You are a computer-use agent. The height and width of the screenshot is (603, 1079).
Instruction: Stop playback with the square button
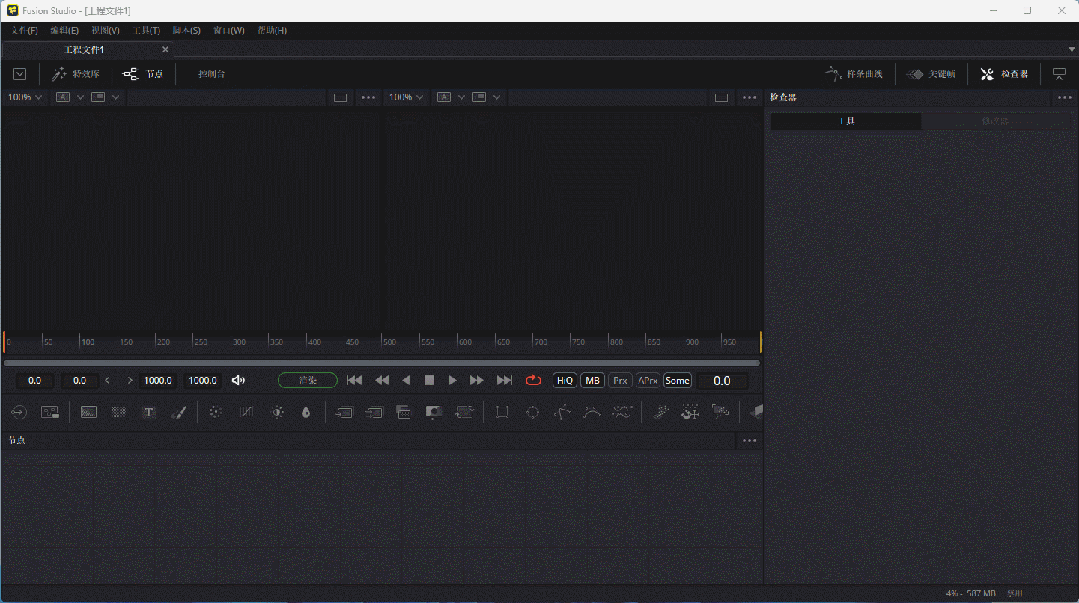429,380
